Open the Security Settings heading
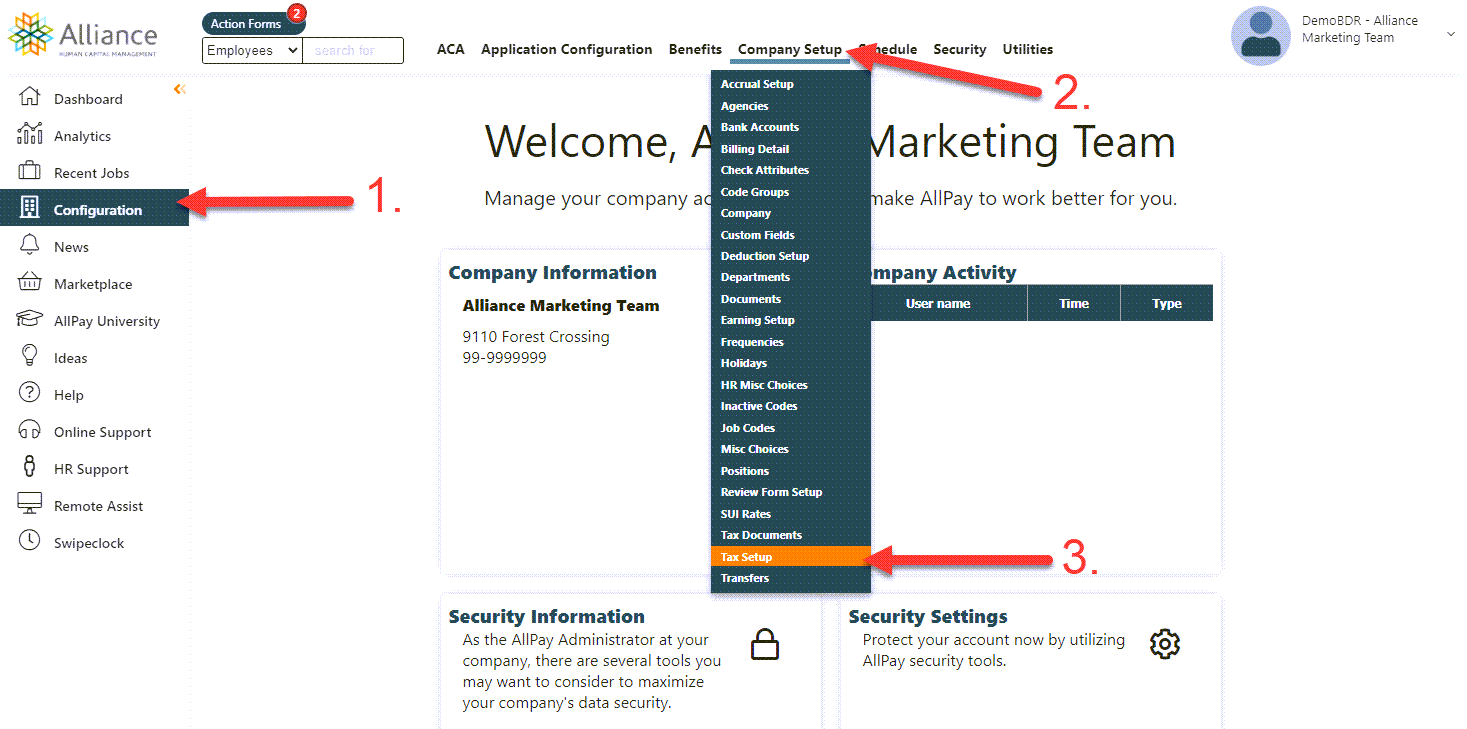1467x729 pixels. 928,616
